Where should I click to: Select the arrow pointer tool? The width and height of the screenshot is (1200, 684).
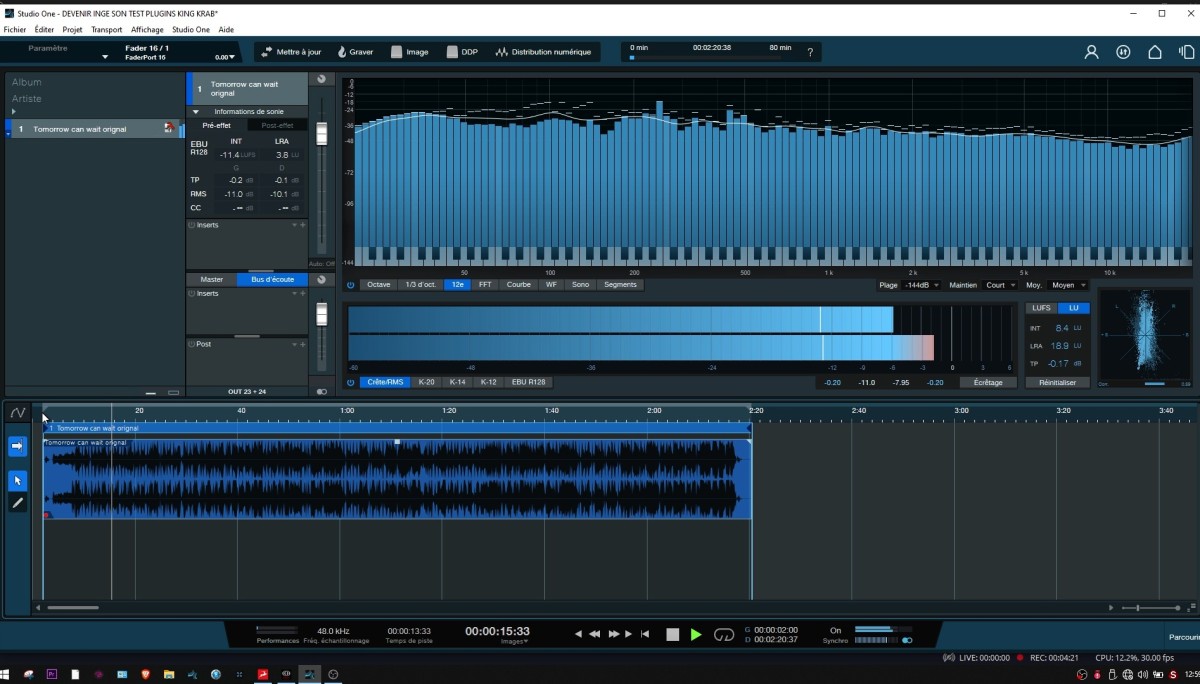(17, 480)
